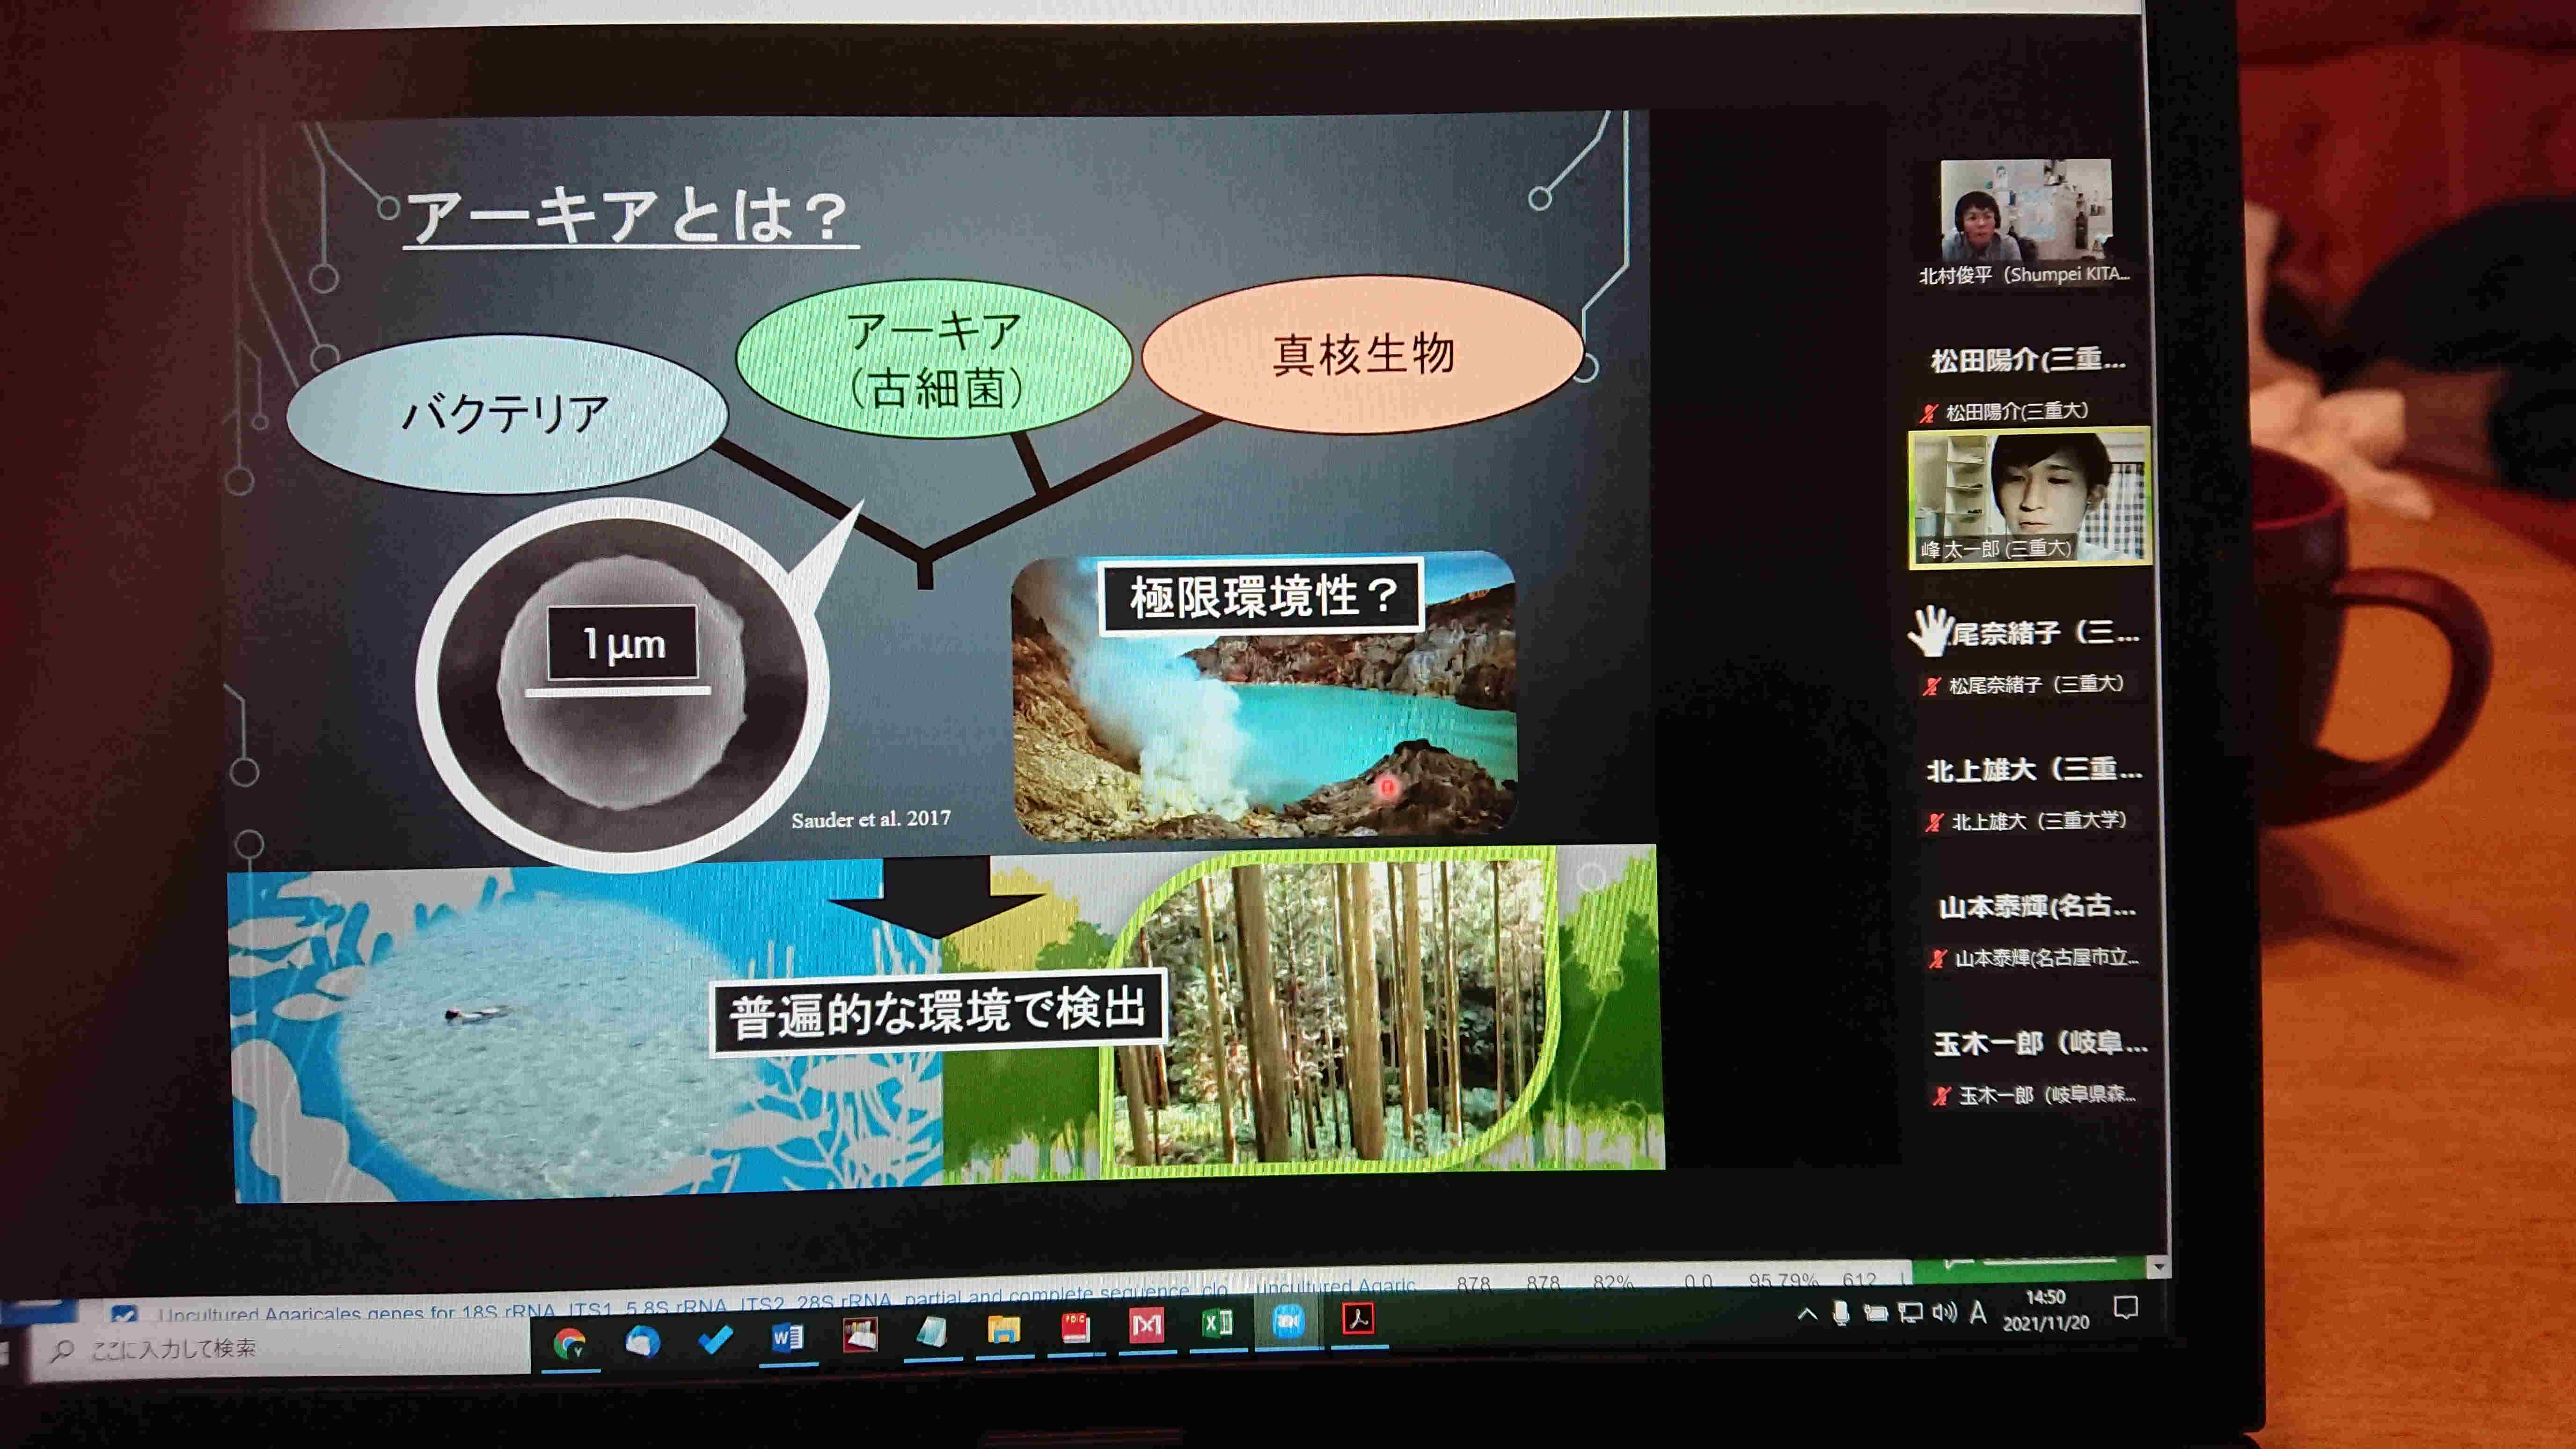Viewport: 2576px width, 1449px height.
Task: Click the 極限環境性? label
Action: [x=1262, y=597]
